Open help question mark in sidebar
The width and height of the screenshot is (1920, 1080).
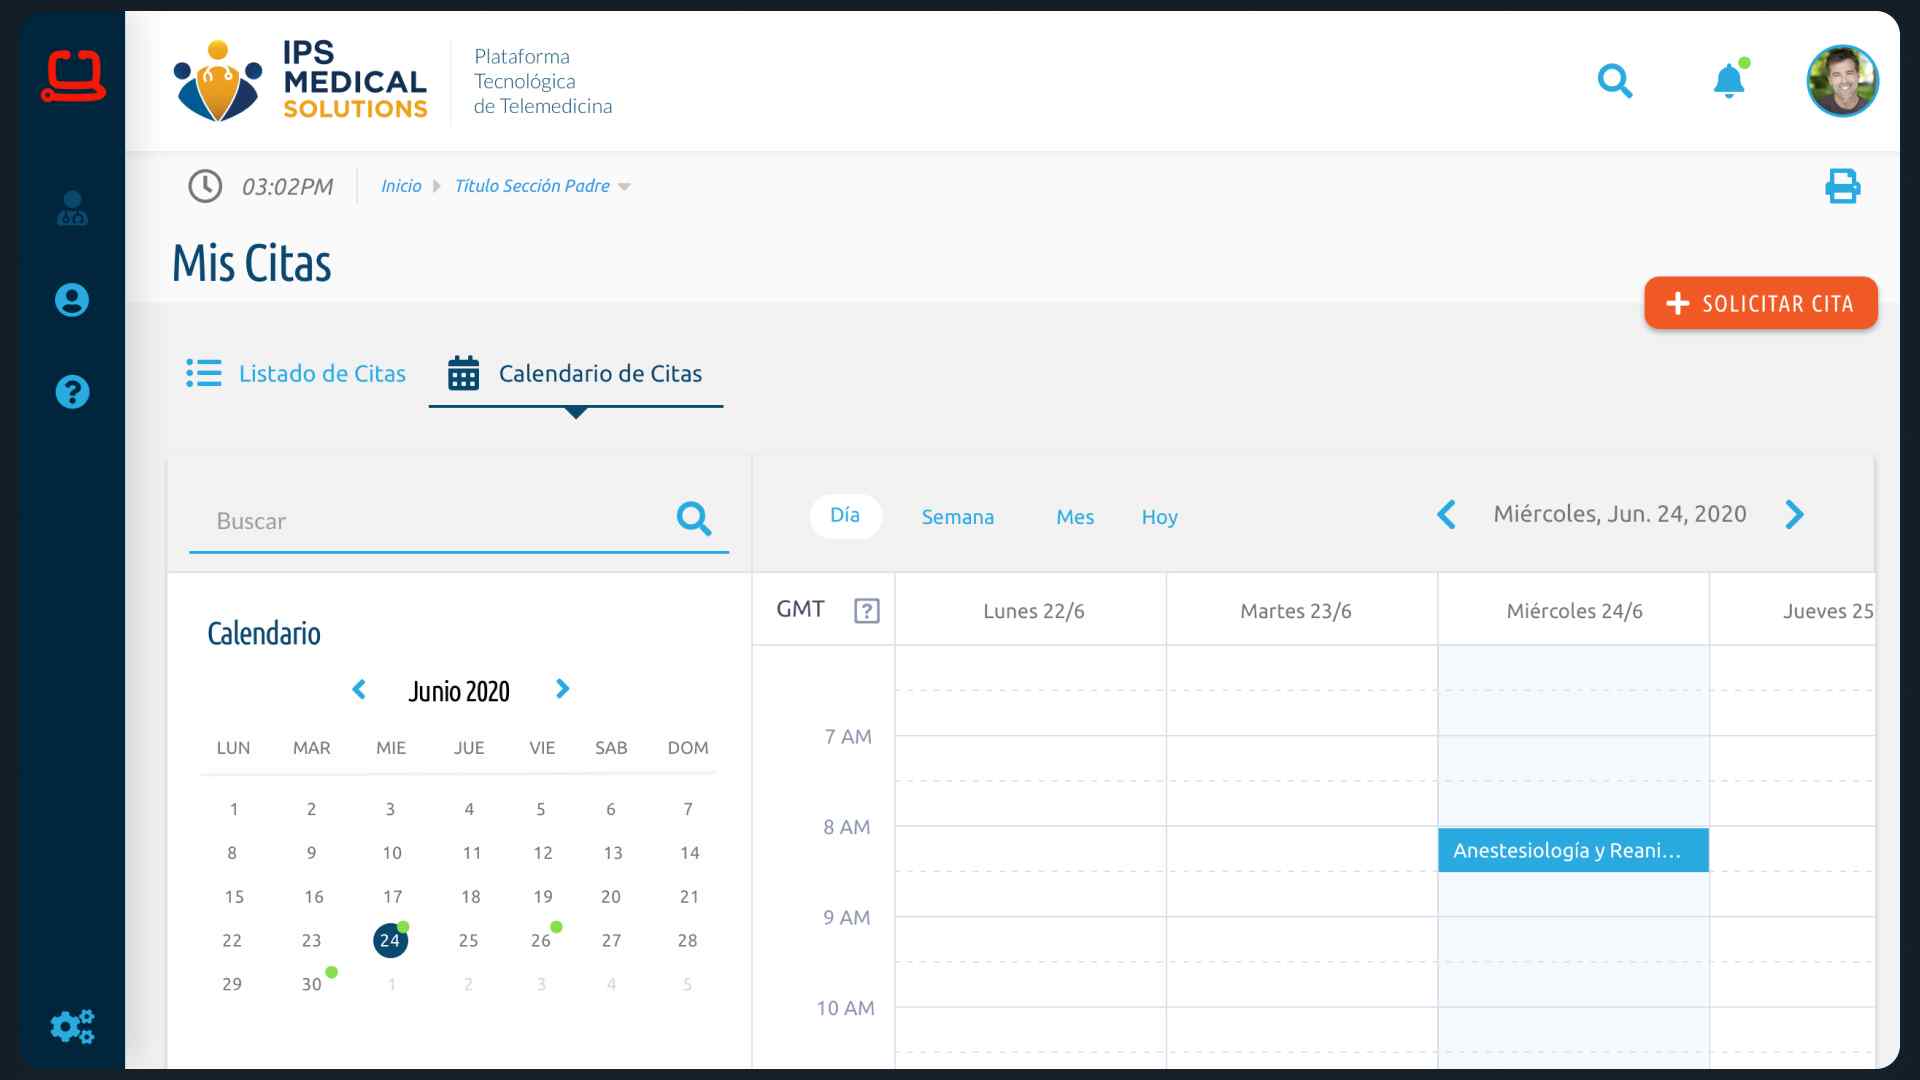coord(72,392)
